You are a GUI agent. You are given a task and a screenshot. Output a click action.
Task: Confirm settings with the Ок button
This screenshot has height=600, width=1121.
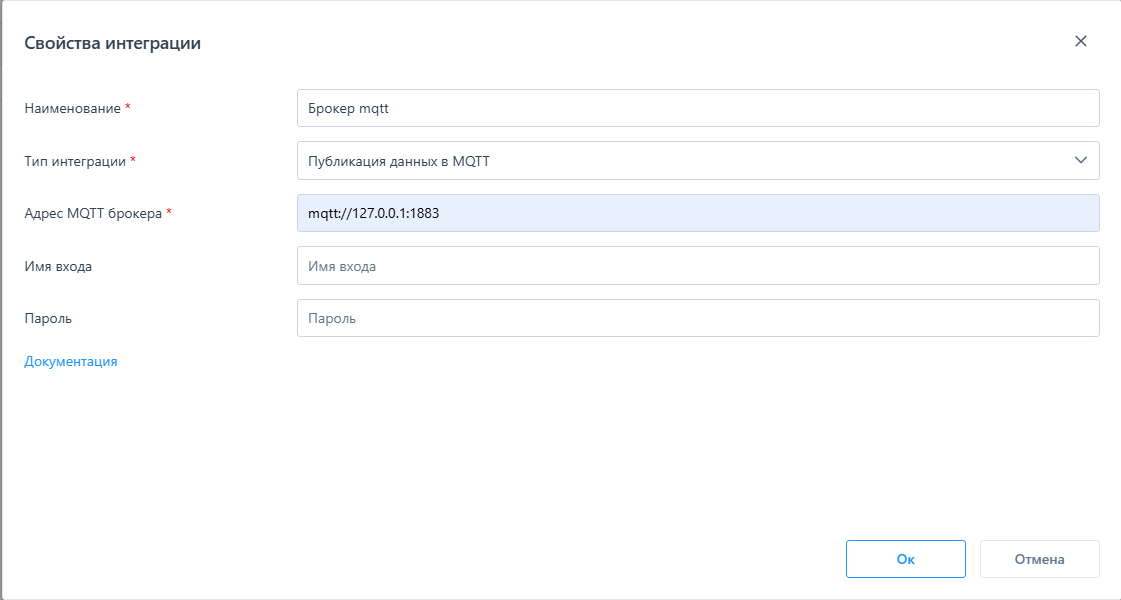[x=905, y=559]
